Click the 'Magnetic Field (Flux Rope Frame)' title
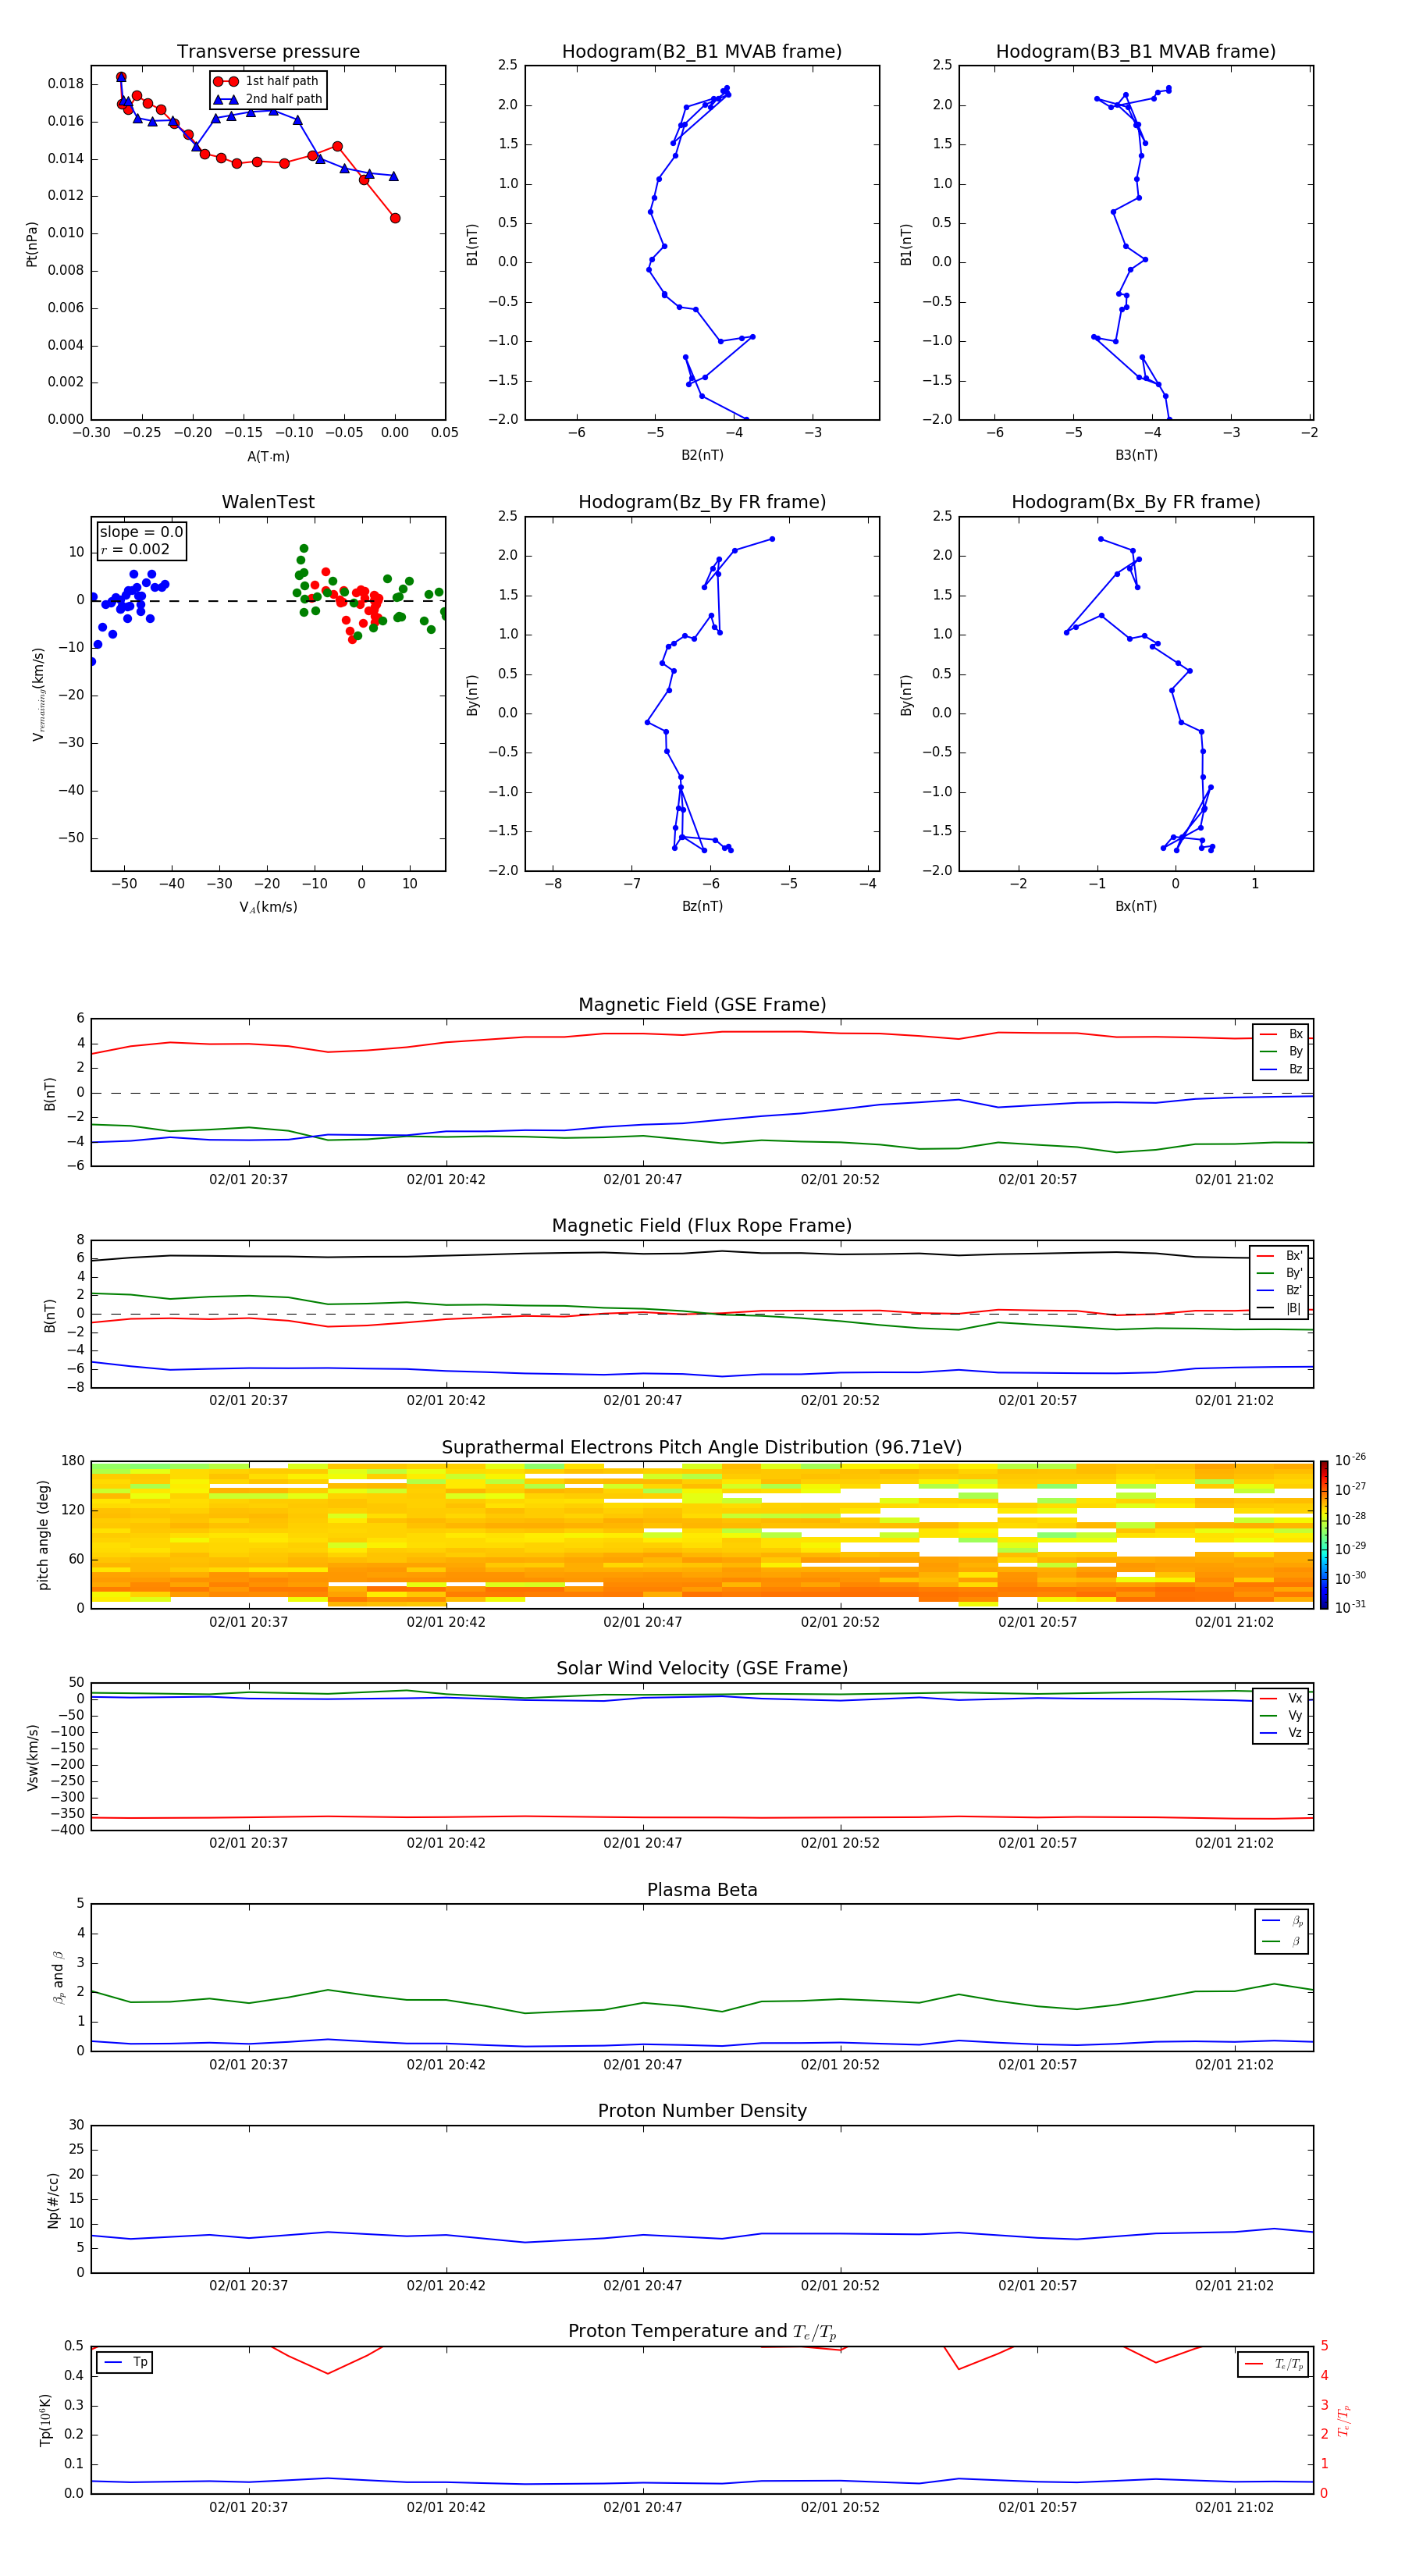 pyautogui.click(x=702, y=1226)
